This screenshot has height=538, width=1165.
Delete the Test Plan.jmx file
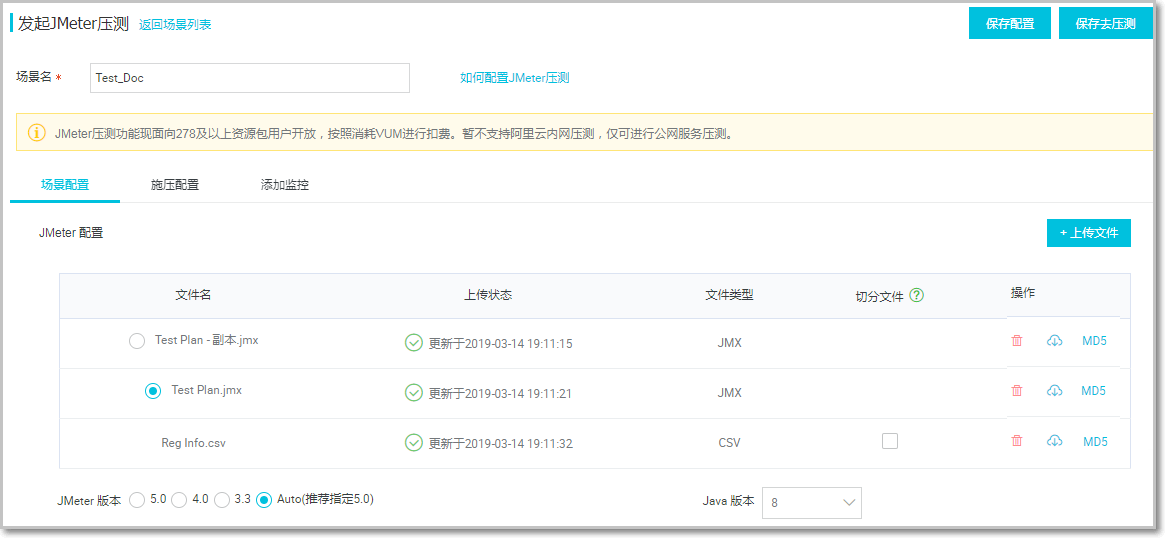tap(1017, 391)
